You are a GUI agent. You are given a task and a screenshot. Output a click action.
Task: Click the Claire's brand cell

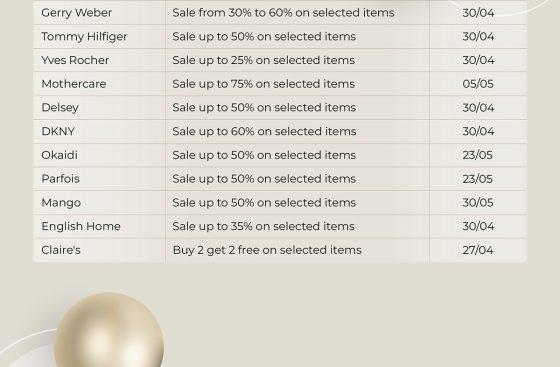99,250
